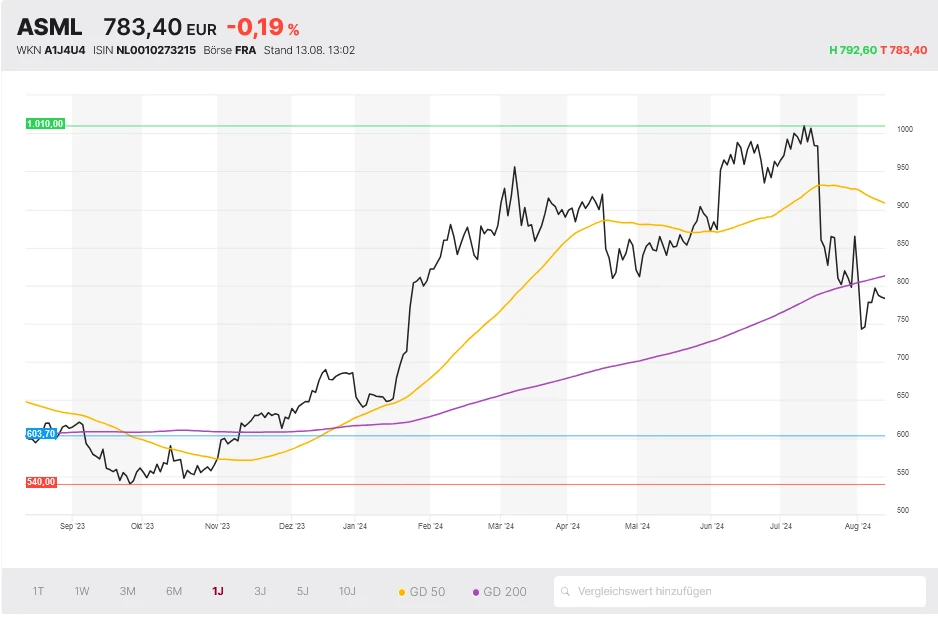Select the 1T timeframe
Viewport: 938px width, 619px height.
click(x=38, y=591)
